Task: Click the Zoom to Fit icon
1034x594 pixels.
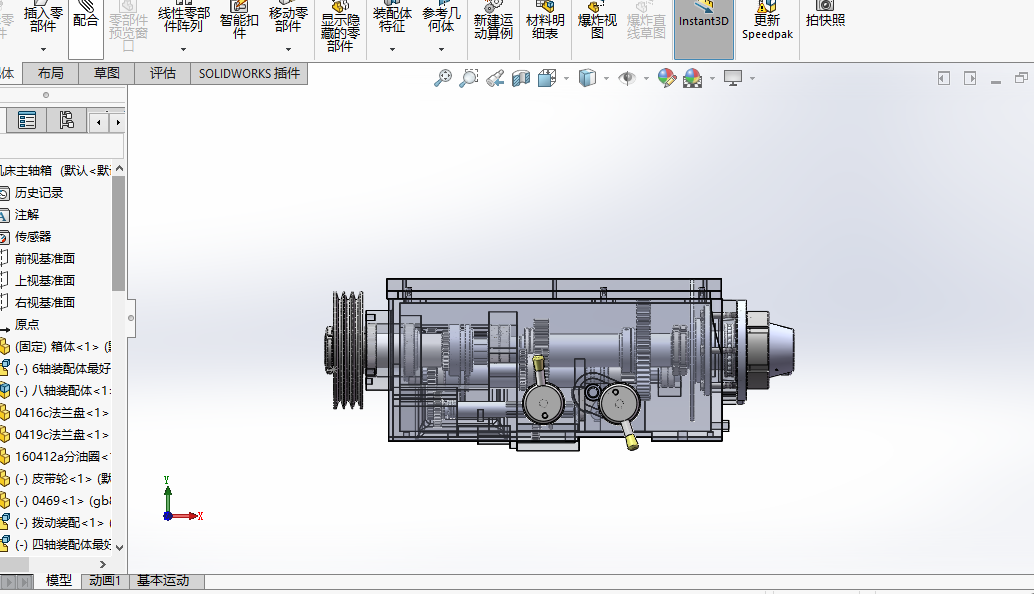Action: (443, 78)
